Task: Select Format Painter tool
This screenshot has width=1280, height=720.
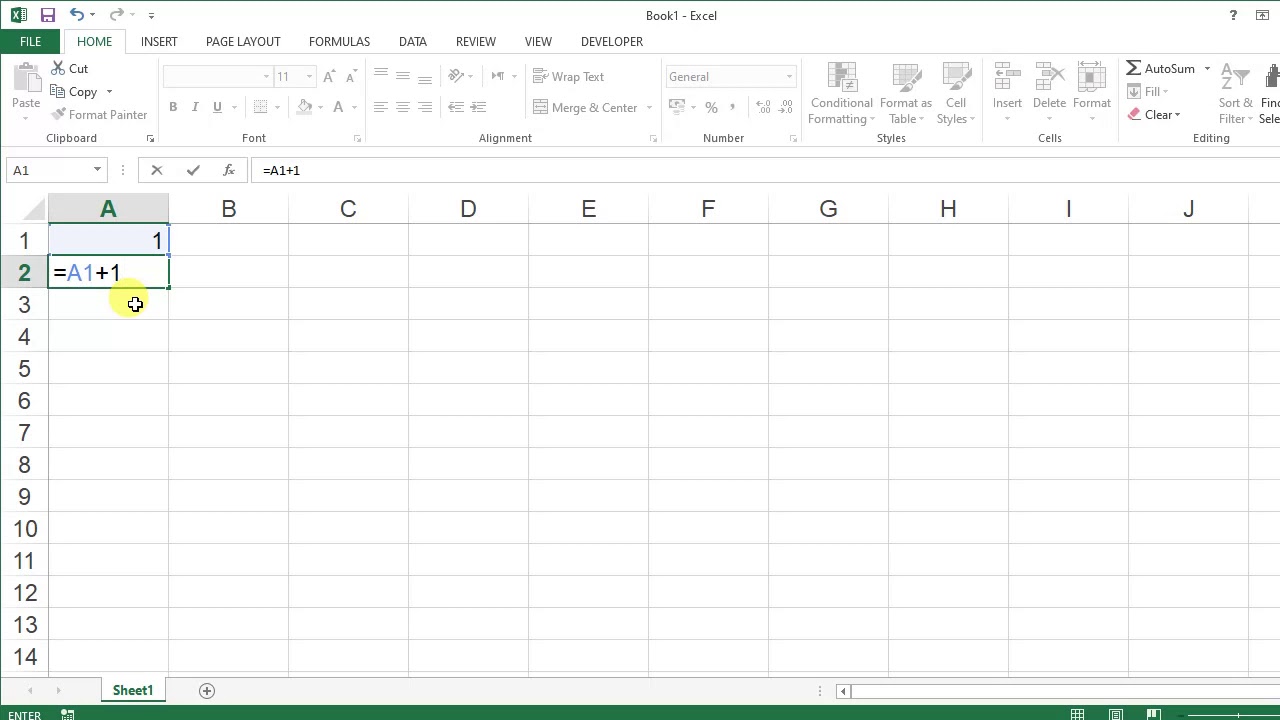Action: tap(100, 115)
